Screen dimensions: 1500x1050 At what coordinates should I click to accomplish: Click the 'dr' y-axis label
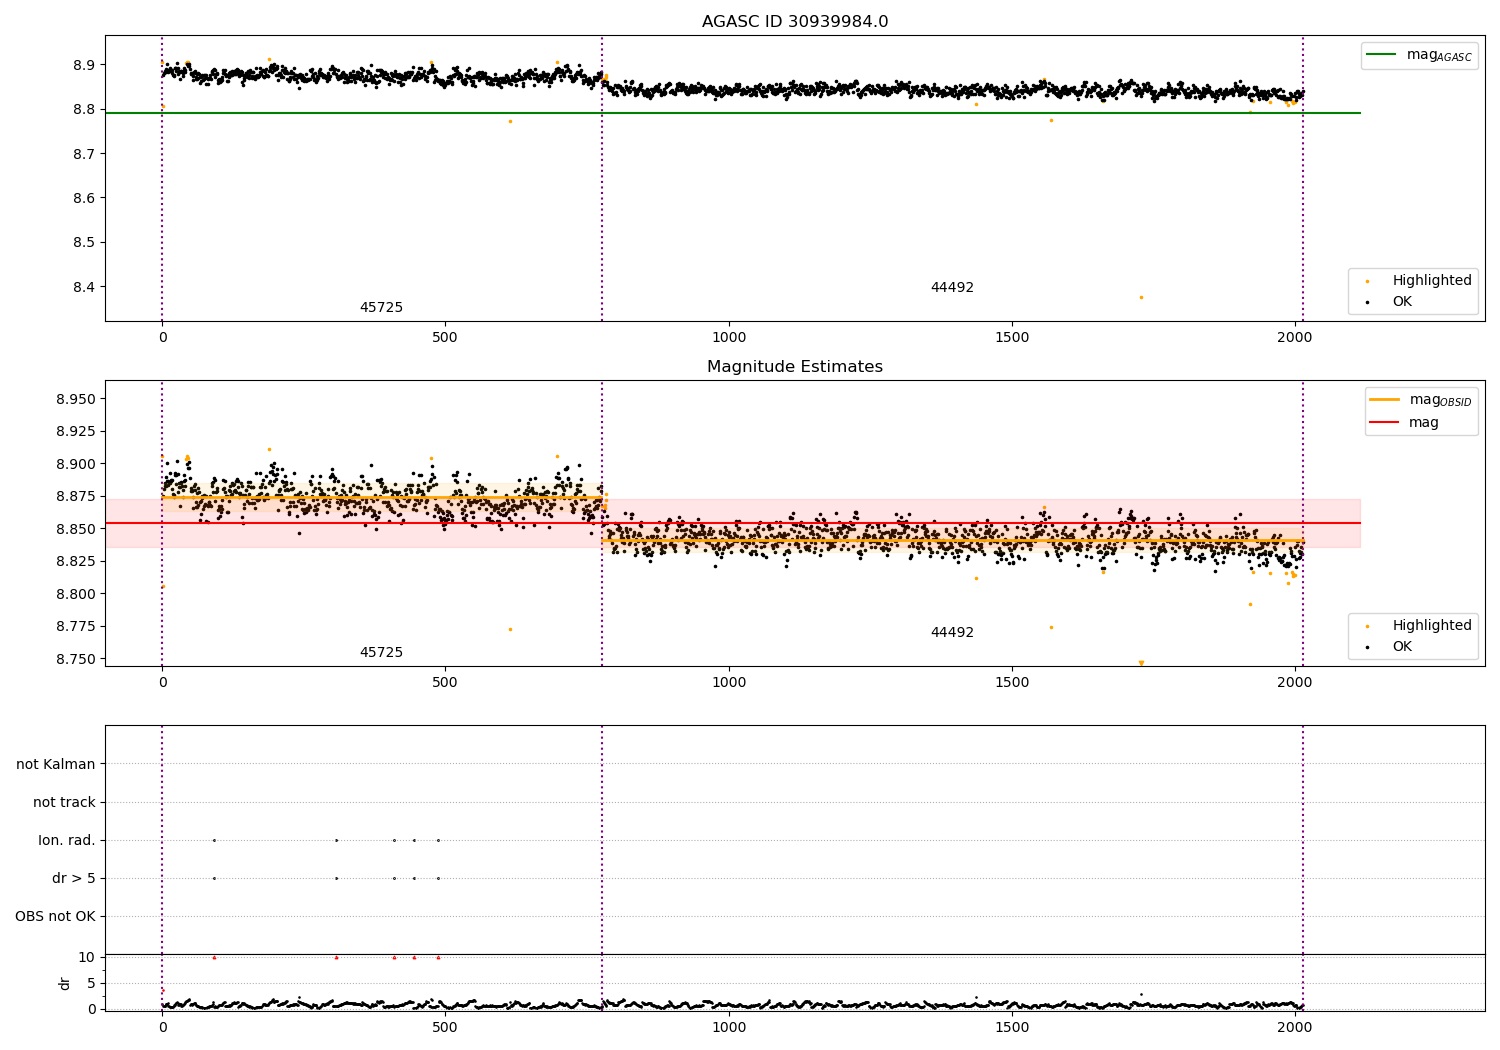pyautogui.click(x=65, y=983)
